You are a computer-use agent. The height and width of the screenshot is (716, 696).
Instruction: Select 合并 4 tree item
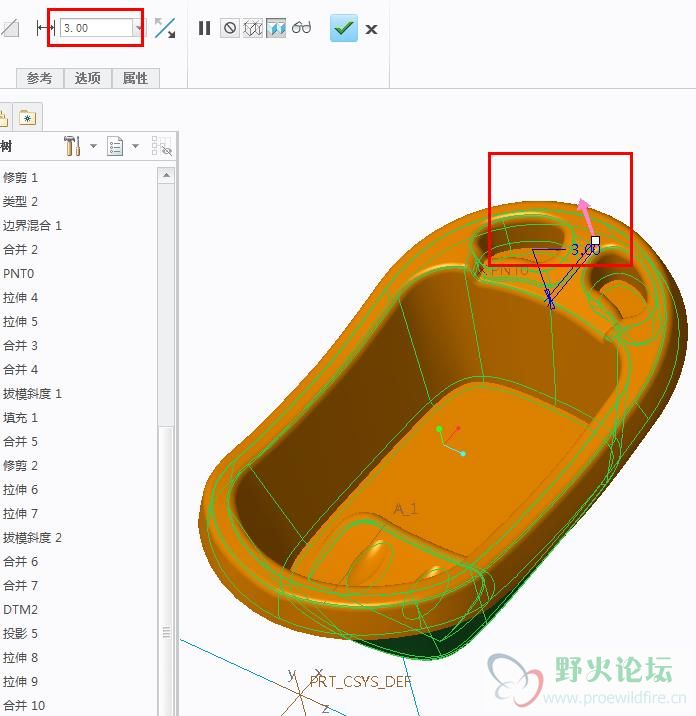point(20,370)
